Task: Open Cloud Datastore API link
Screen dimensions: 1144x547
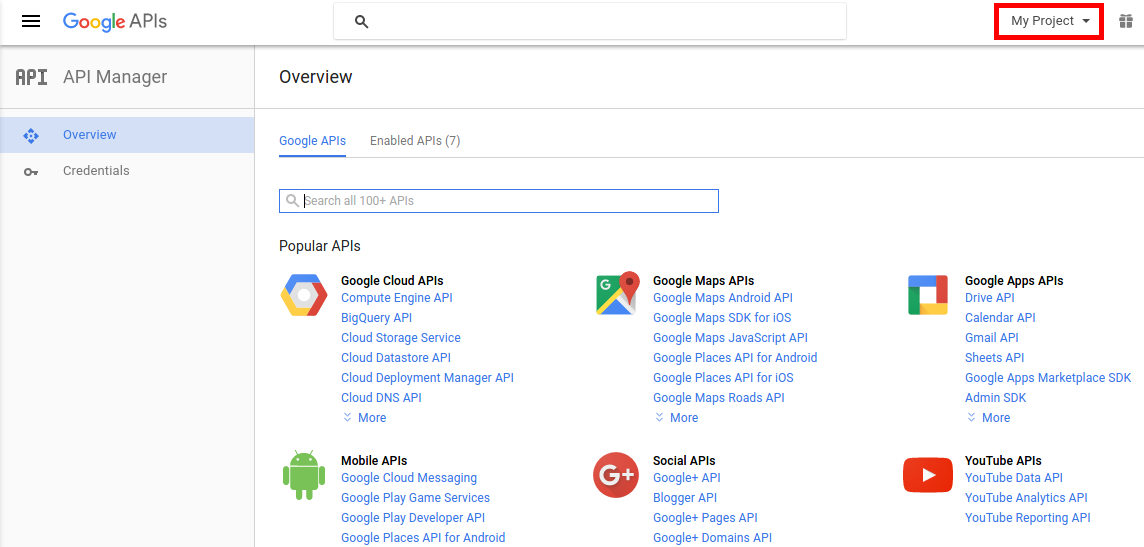Action: pos(396,358)
